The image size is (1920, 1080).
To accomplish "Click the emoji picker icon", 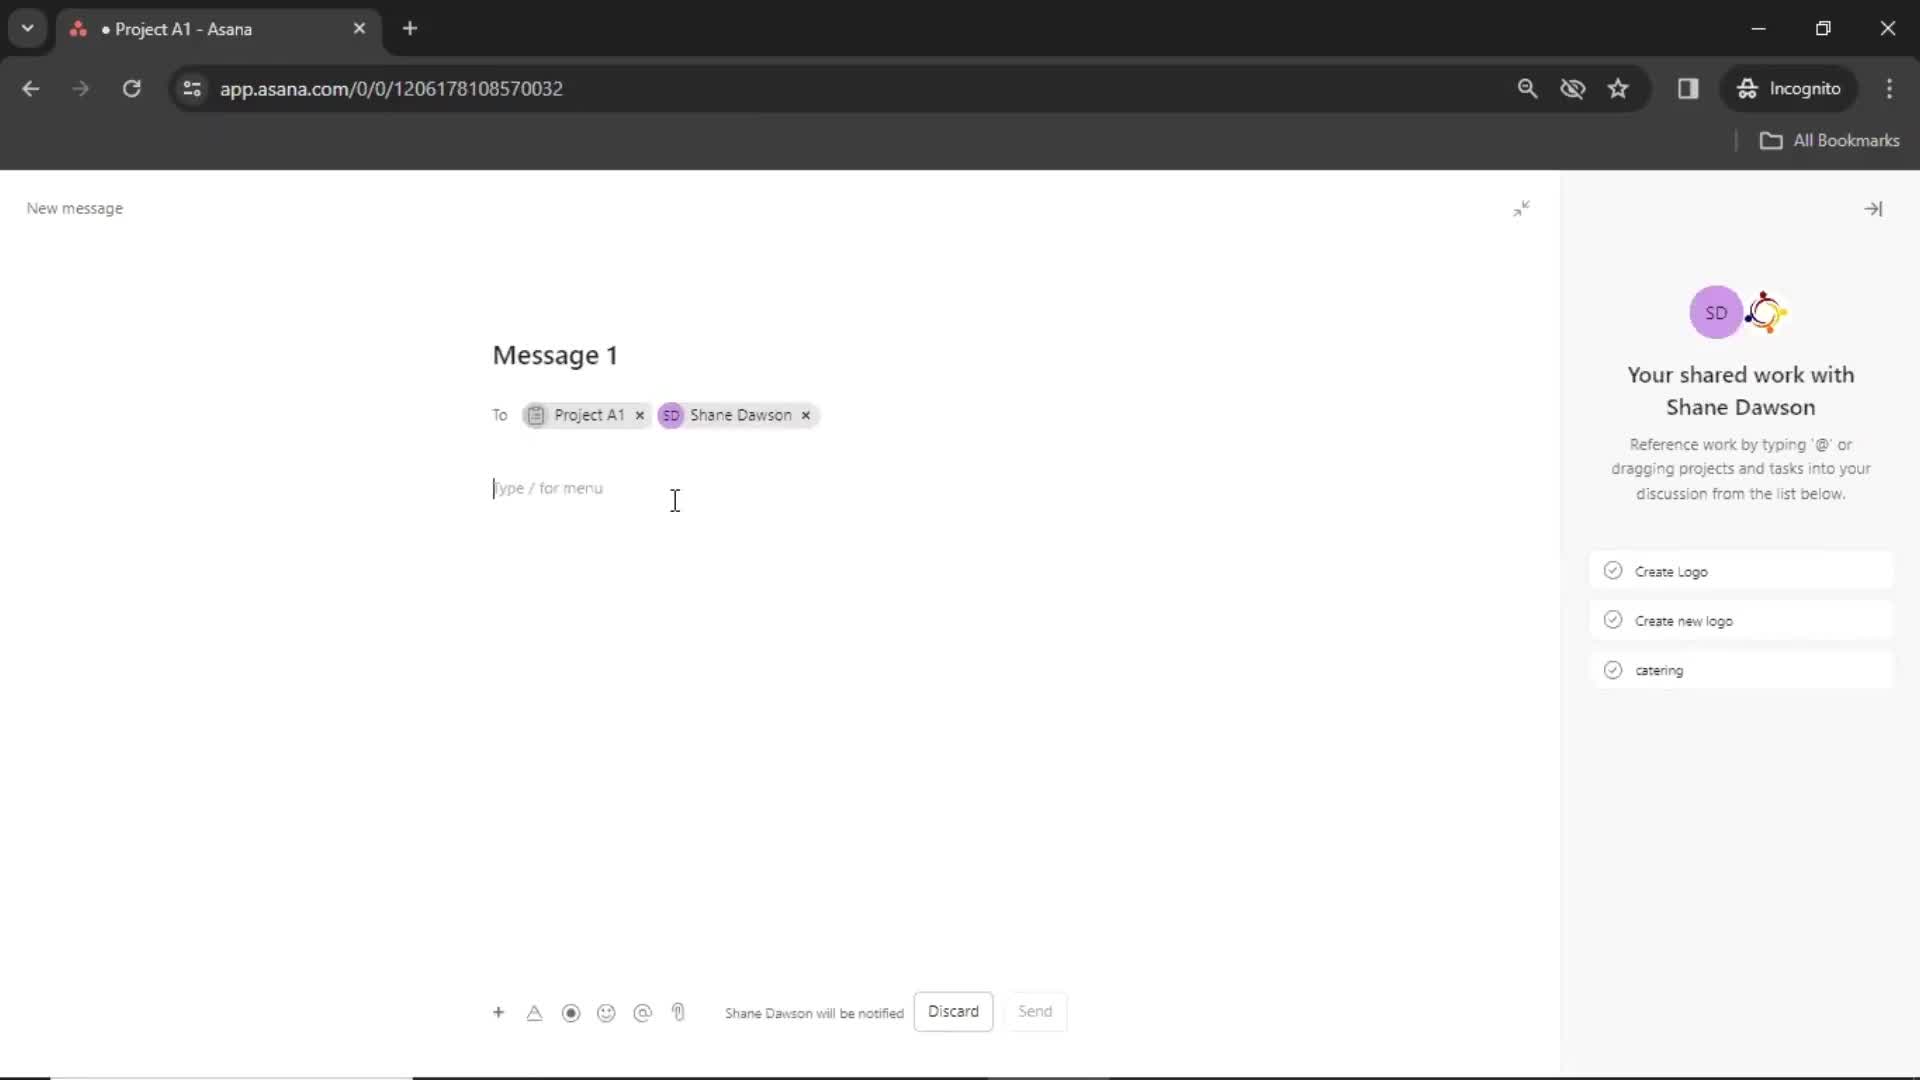I will tap(607, 1013).
